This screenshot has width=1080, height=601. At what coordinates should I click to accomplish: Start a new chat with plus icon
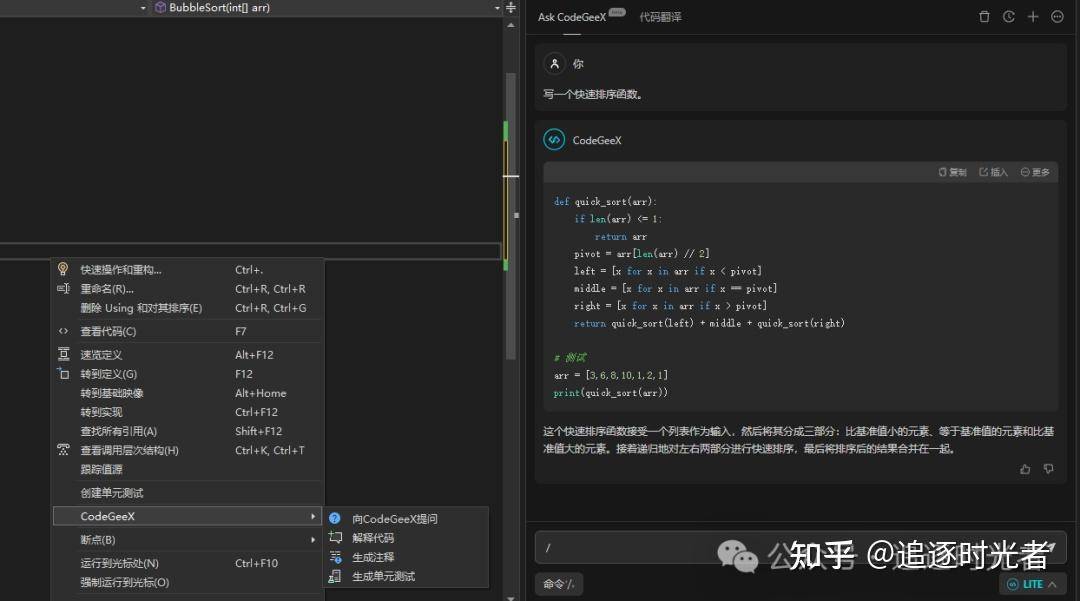point(1032,17)
